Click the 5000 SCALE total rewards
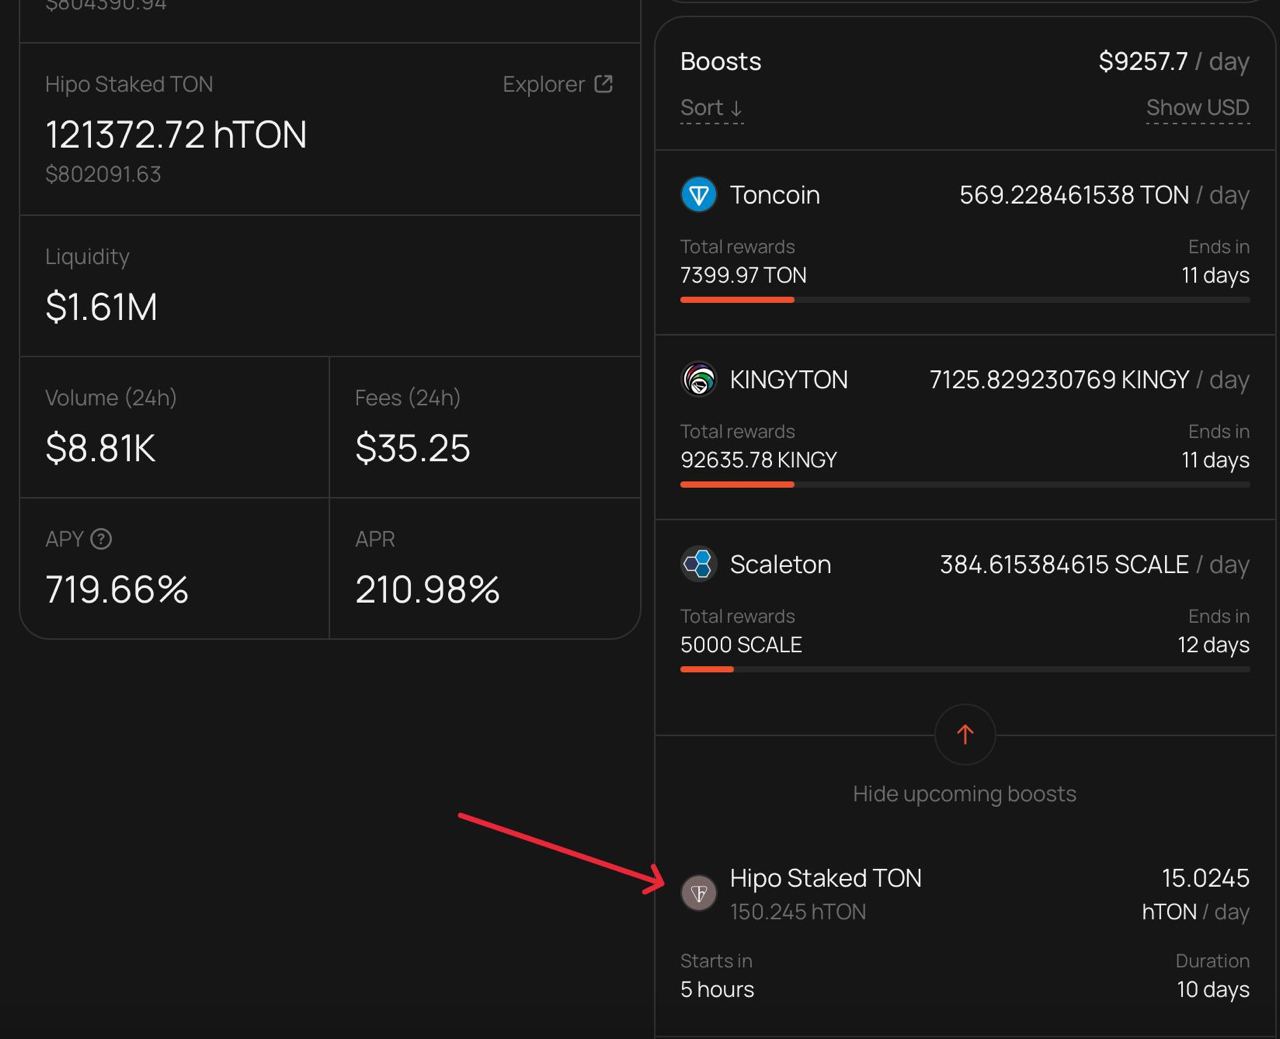The width and height of the screenshot is (1280, 1039). (741, 645)
